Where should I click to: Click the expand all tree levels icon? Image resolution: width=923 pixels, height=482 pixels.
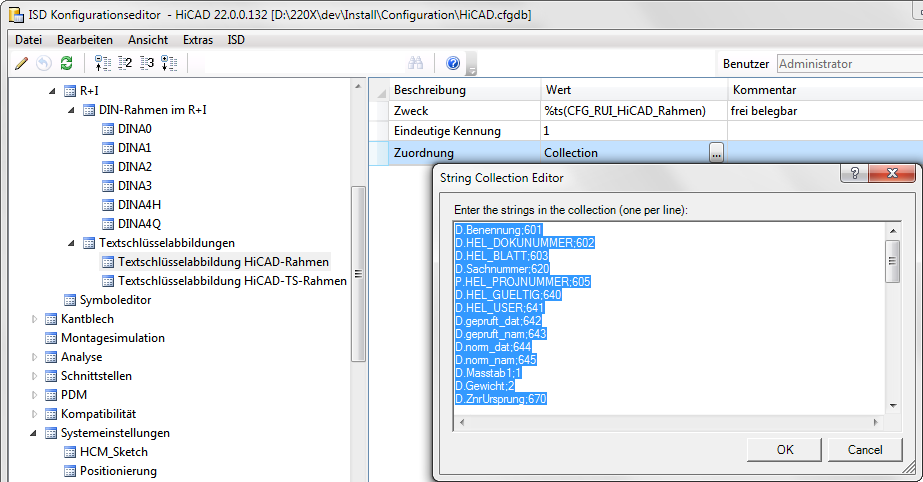click(x=170, y=63)
